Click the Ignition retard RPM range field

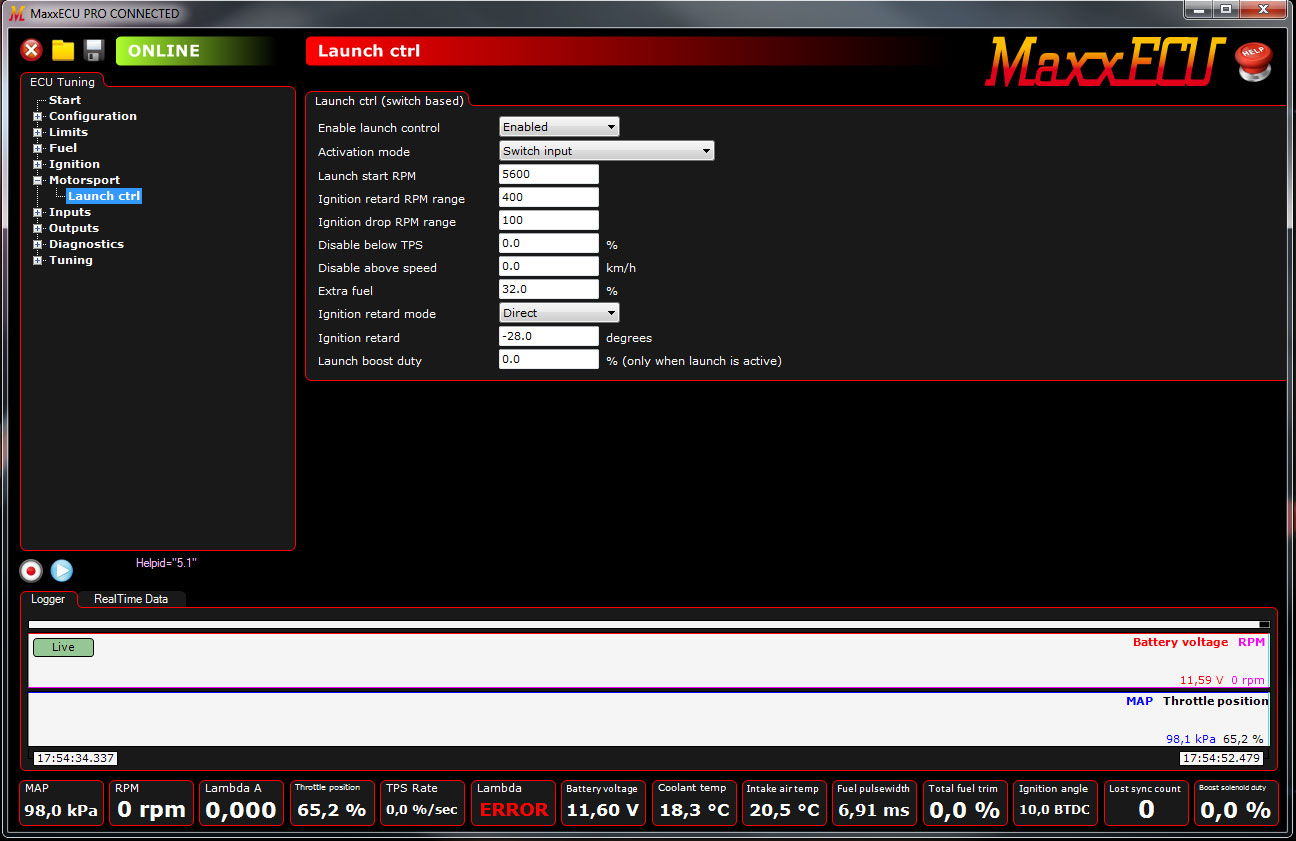[x=549, y=197]
